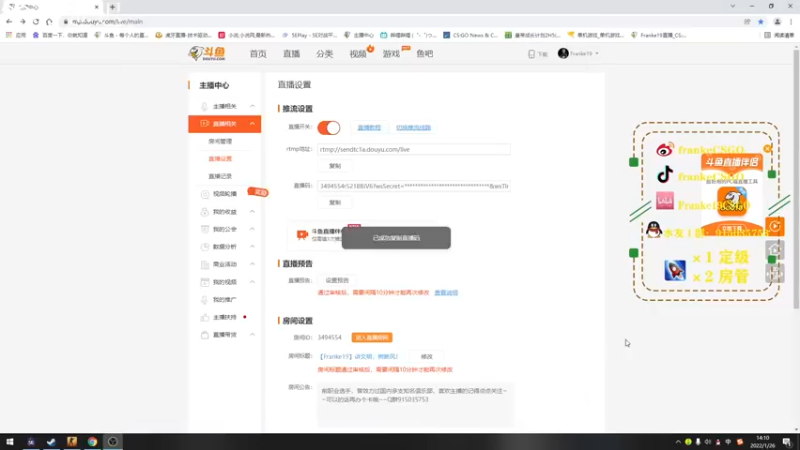This screenshot has height=450, width=800.
Task: Expand the 直播带货 chevron
Action: pyautogui.click(x=252, y=335)
